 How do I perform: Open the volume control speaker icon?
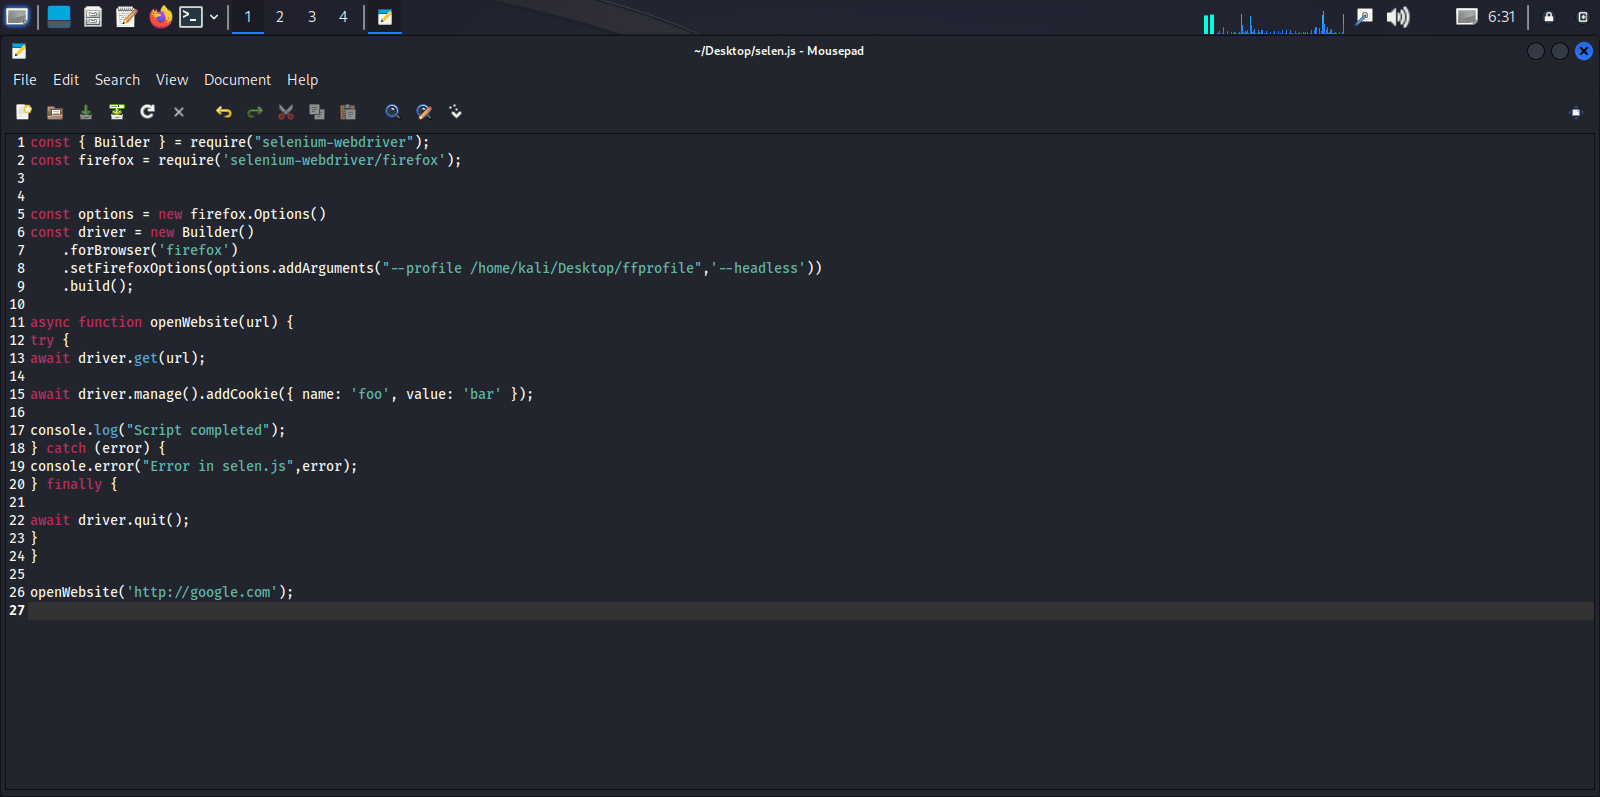pos(1398,17)
